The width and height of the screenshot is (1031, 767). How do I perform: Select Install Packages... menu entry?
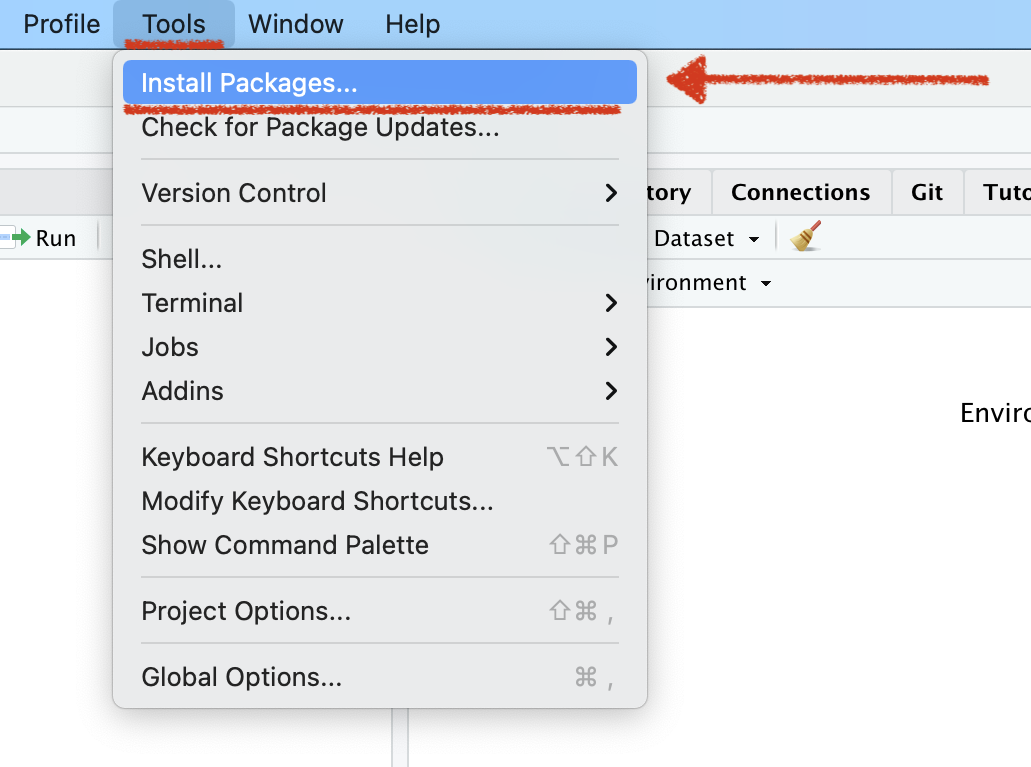point(249,83)
